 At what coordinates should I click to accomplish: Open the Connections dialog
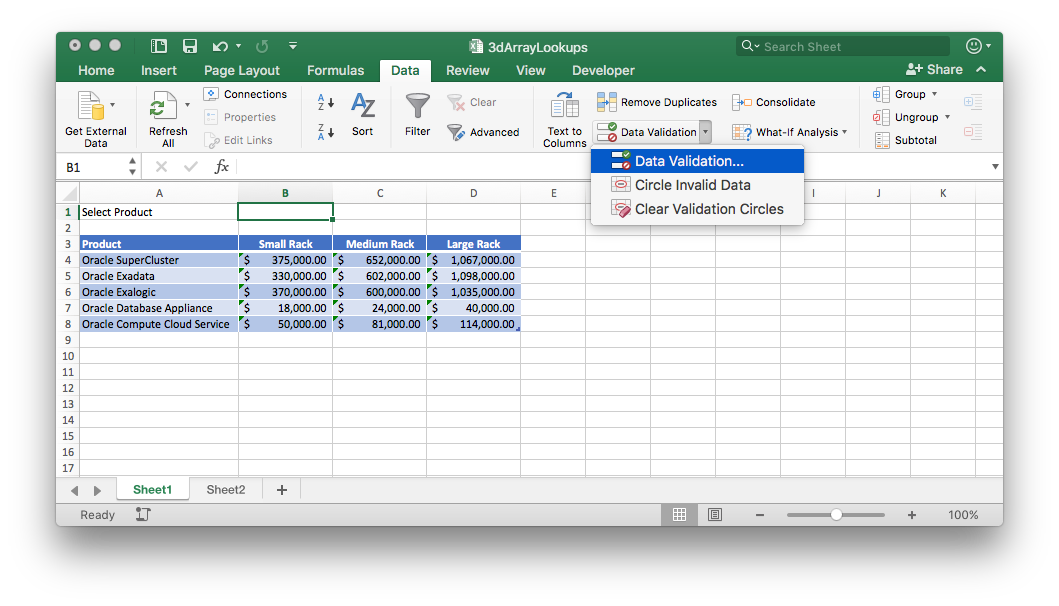point(246,94)
